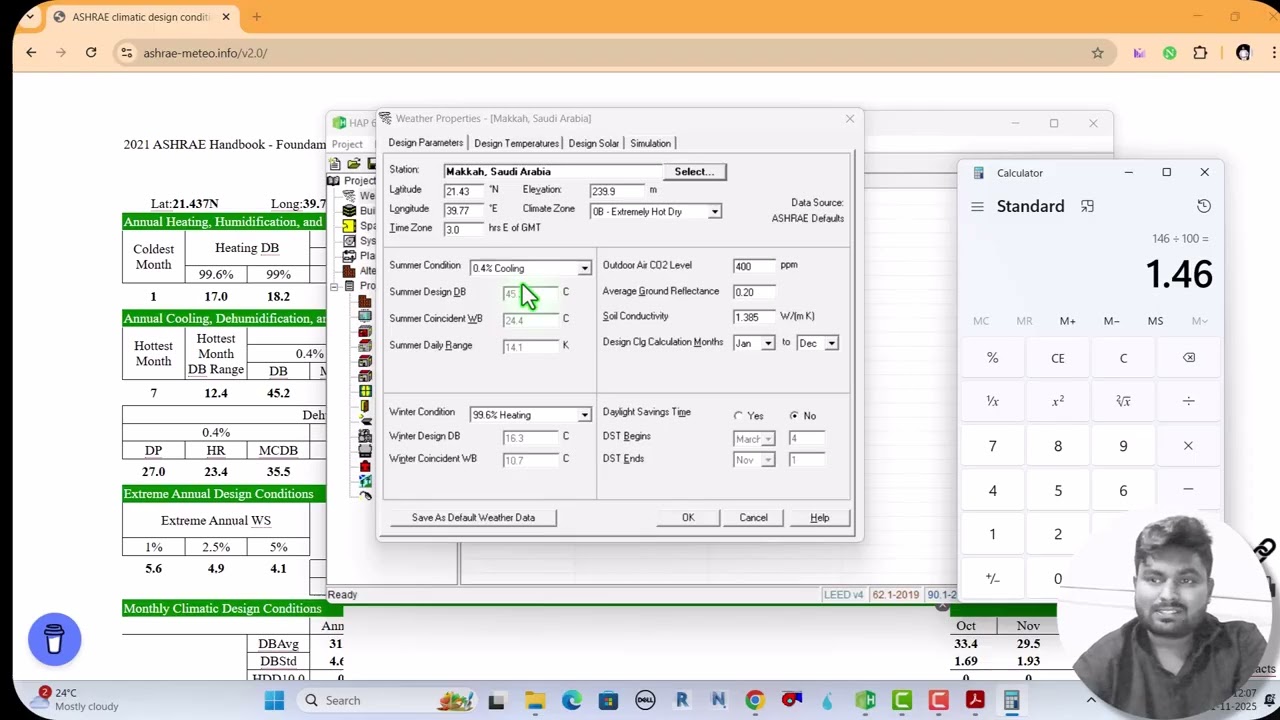Collapse the Project Libraries tree node
The image size is (1280, 720).
334,286
